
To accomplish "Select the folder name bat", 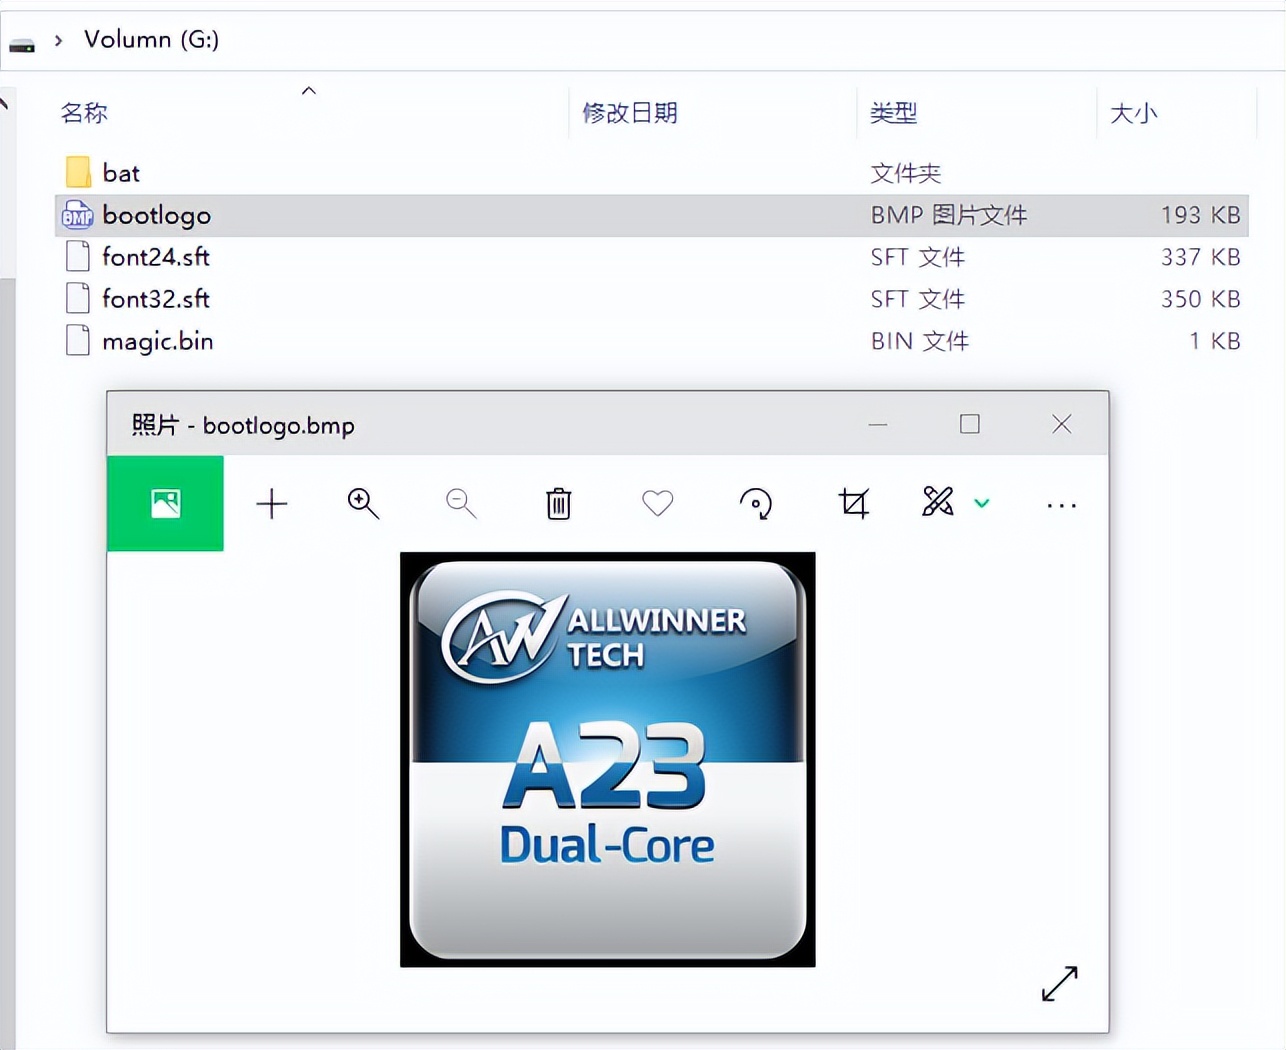I will 121,173.
